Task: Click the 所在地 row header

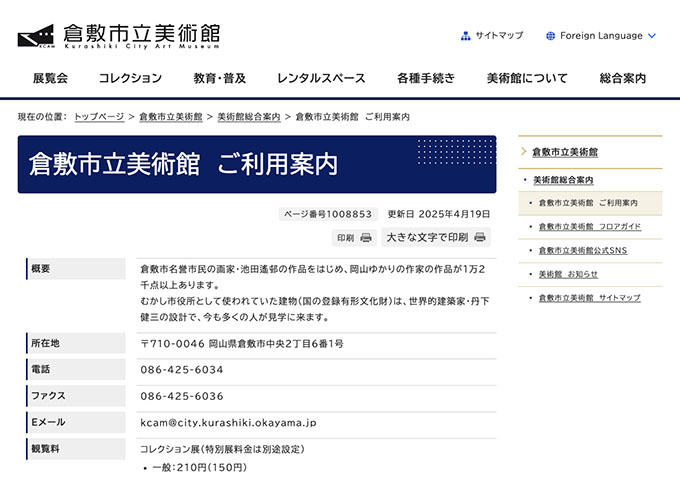Action: point(76,343)
